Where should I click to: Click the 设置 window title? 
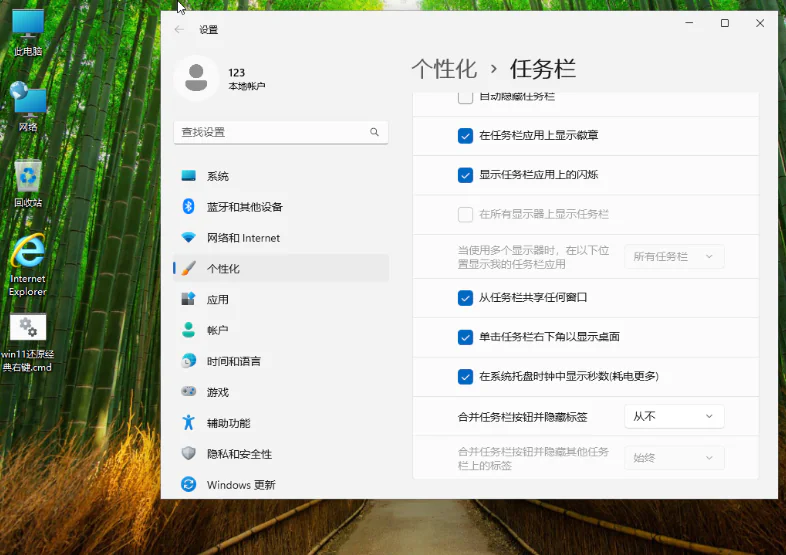point(209,30)
